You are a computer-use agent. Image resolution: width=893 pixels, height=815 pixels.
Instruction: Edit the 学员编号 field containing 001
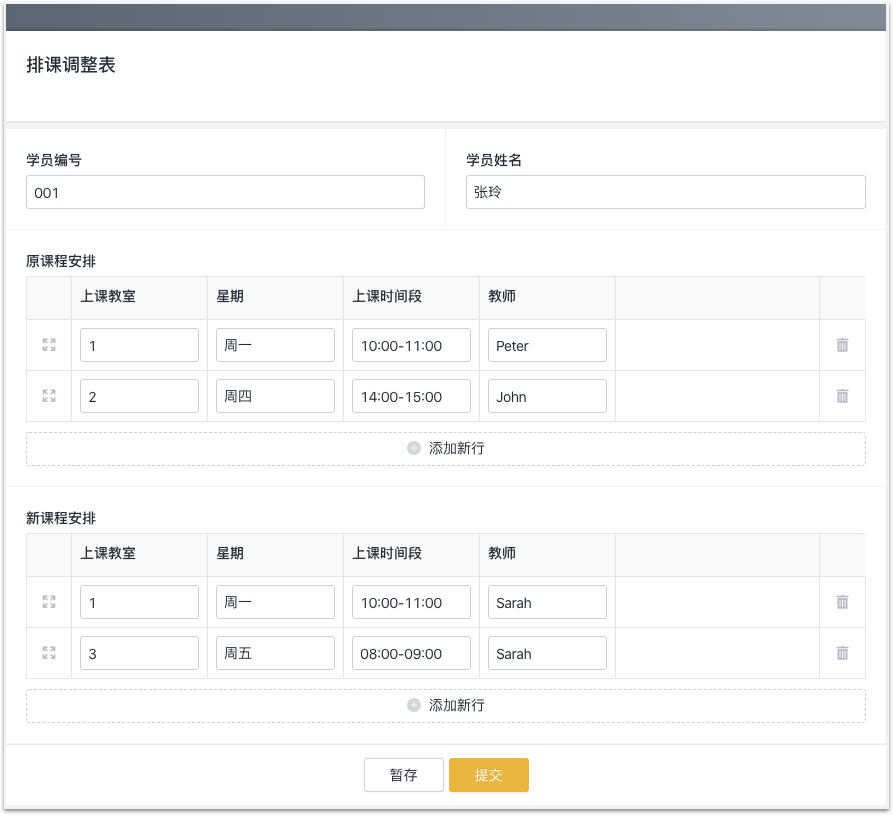[x=226, y=193]
